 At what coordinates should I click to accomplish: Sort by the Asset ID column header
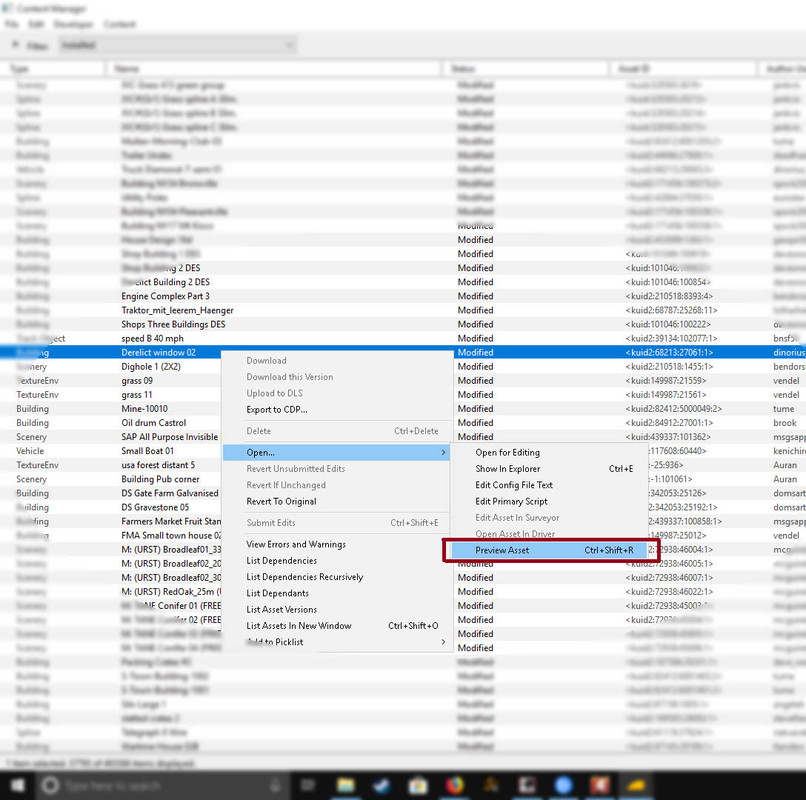pyautogui.click(x=684, y=68)
